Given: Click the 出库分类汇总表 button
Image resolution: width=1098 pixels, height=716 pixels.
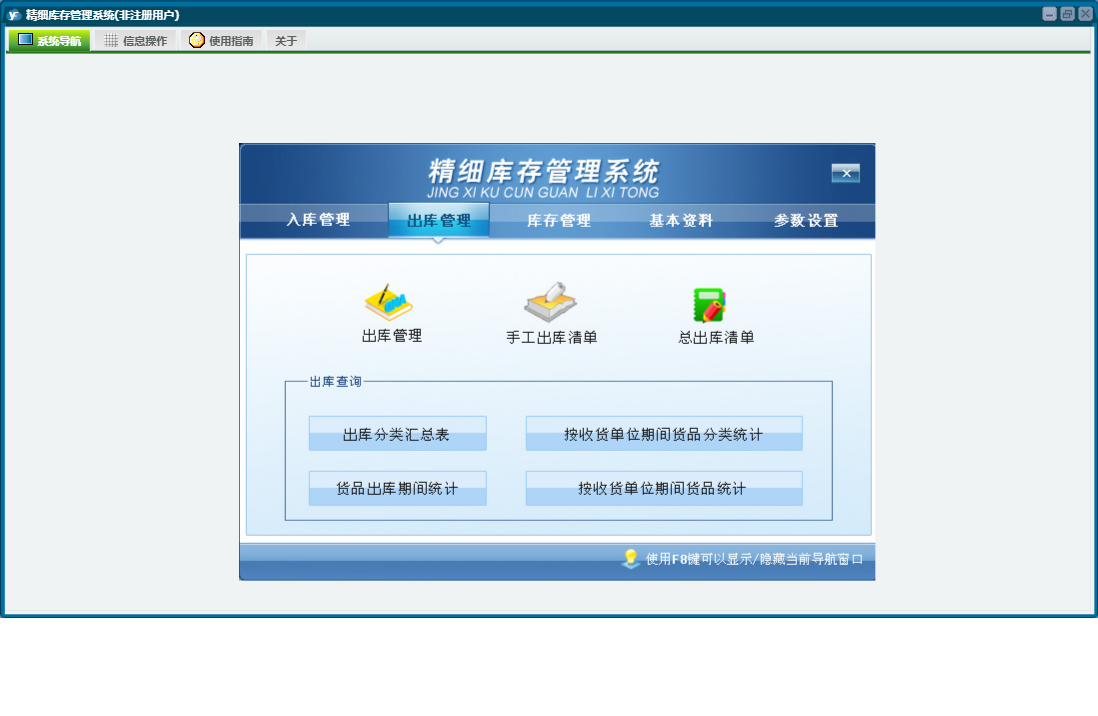Looking at the screenshot, I should pyautogui.click(x=397, y=434).
